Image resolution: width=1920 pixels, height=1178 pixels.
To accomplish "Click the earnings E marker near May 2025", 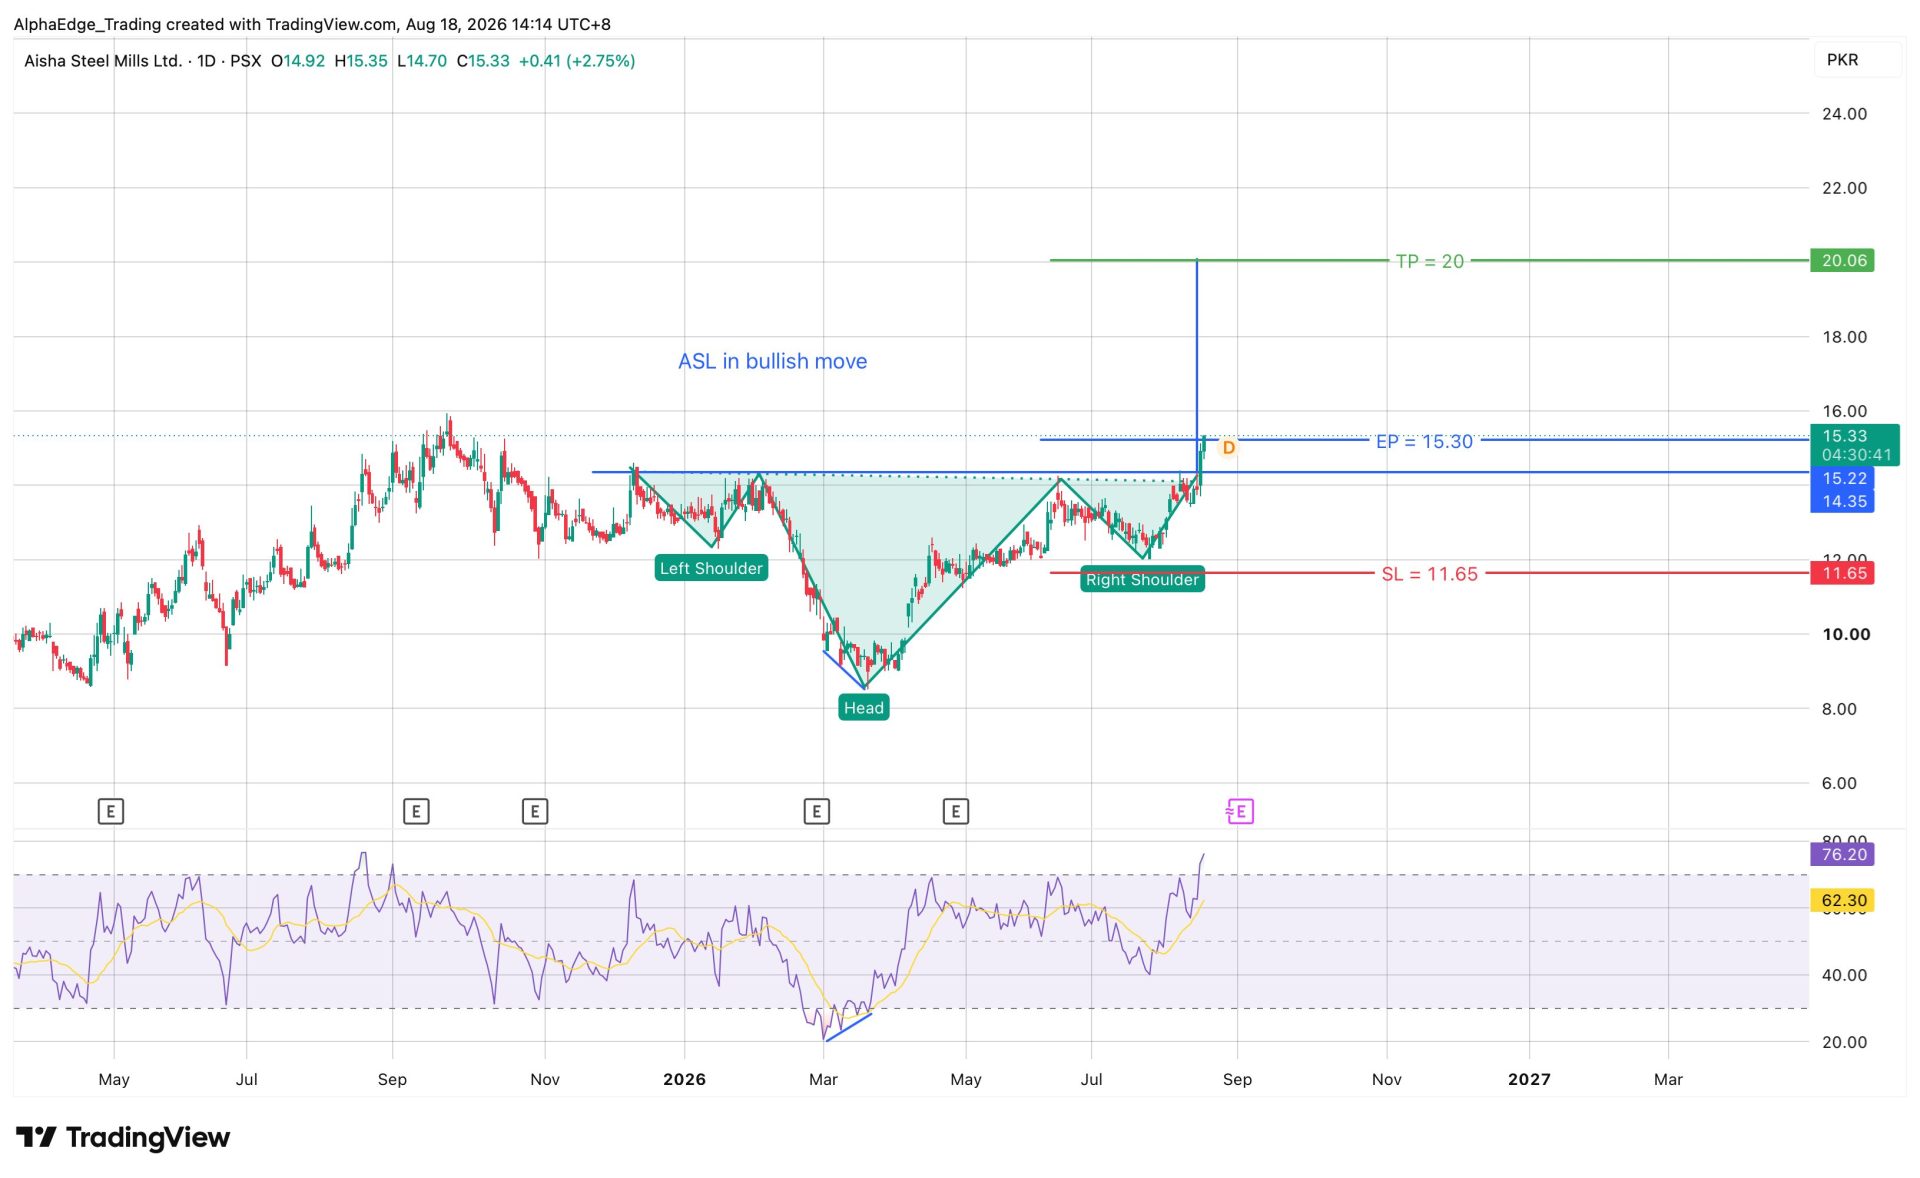I will 111,811.
